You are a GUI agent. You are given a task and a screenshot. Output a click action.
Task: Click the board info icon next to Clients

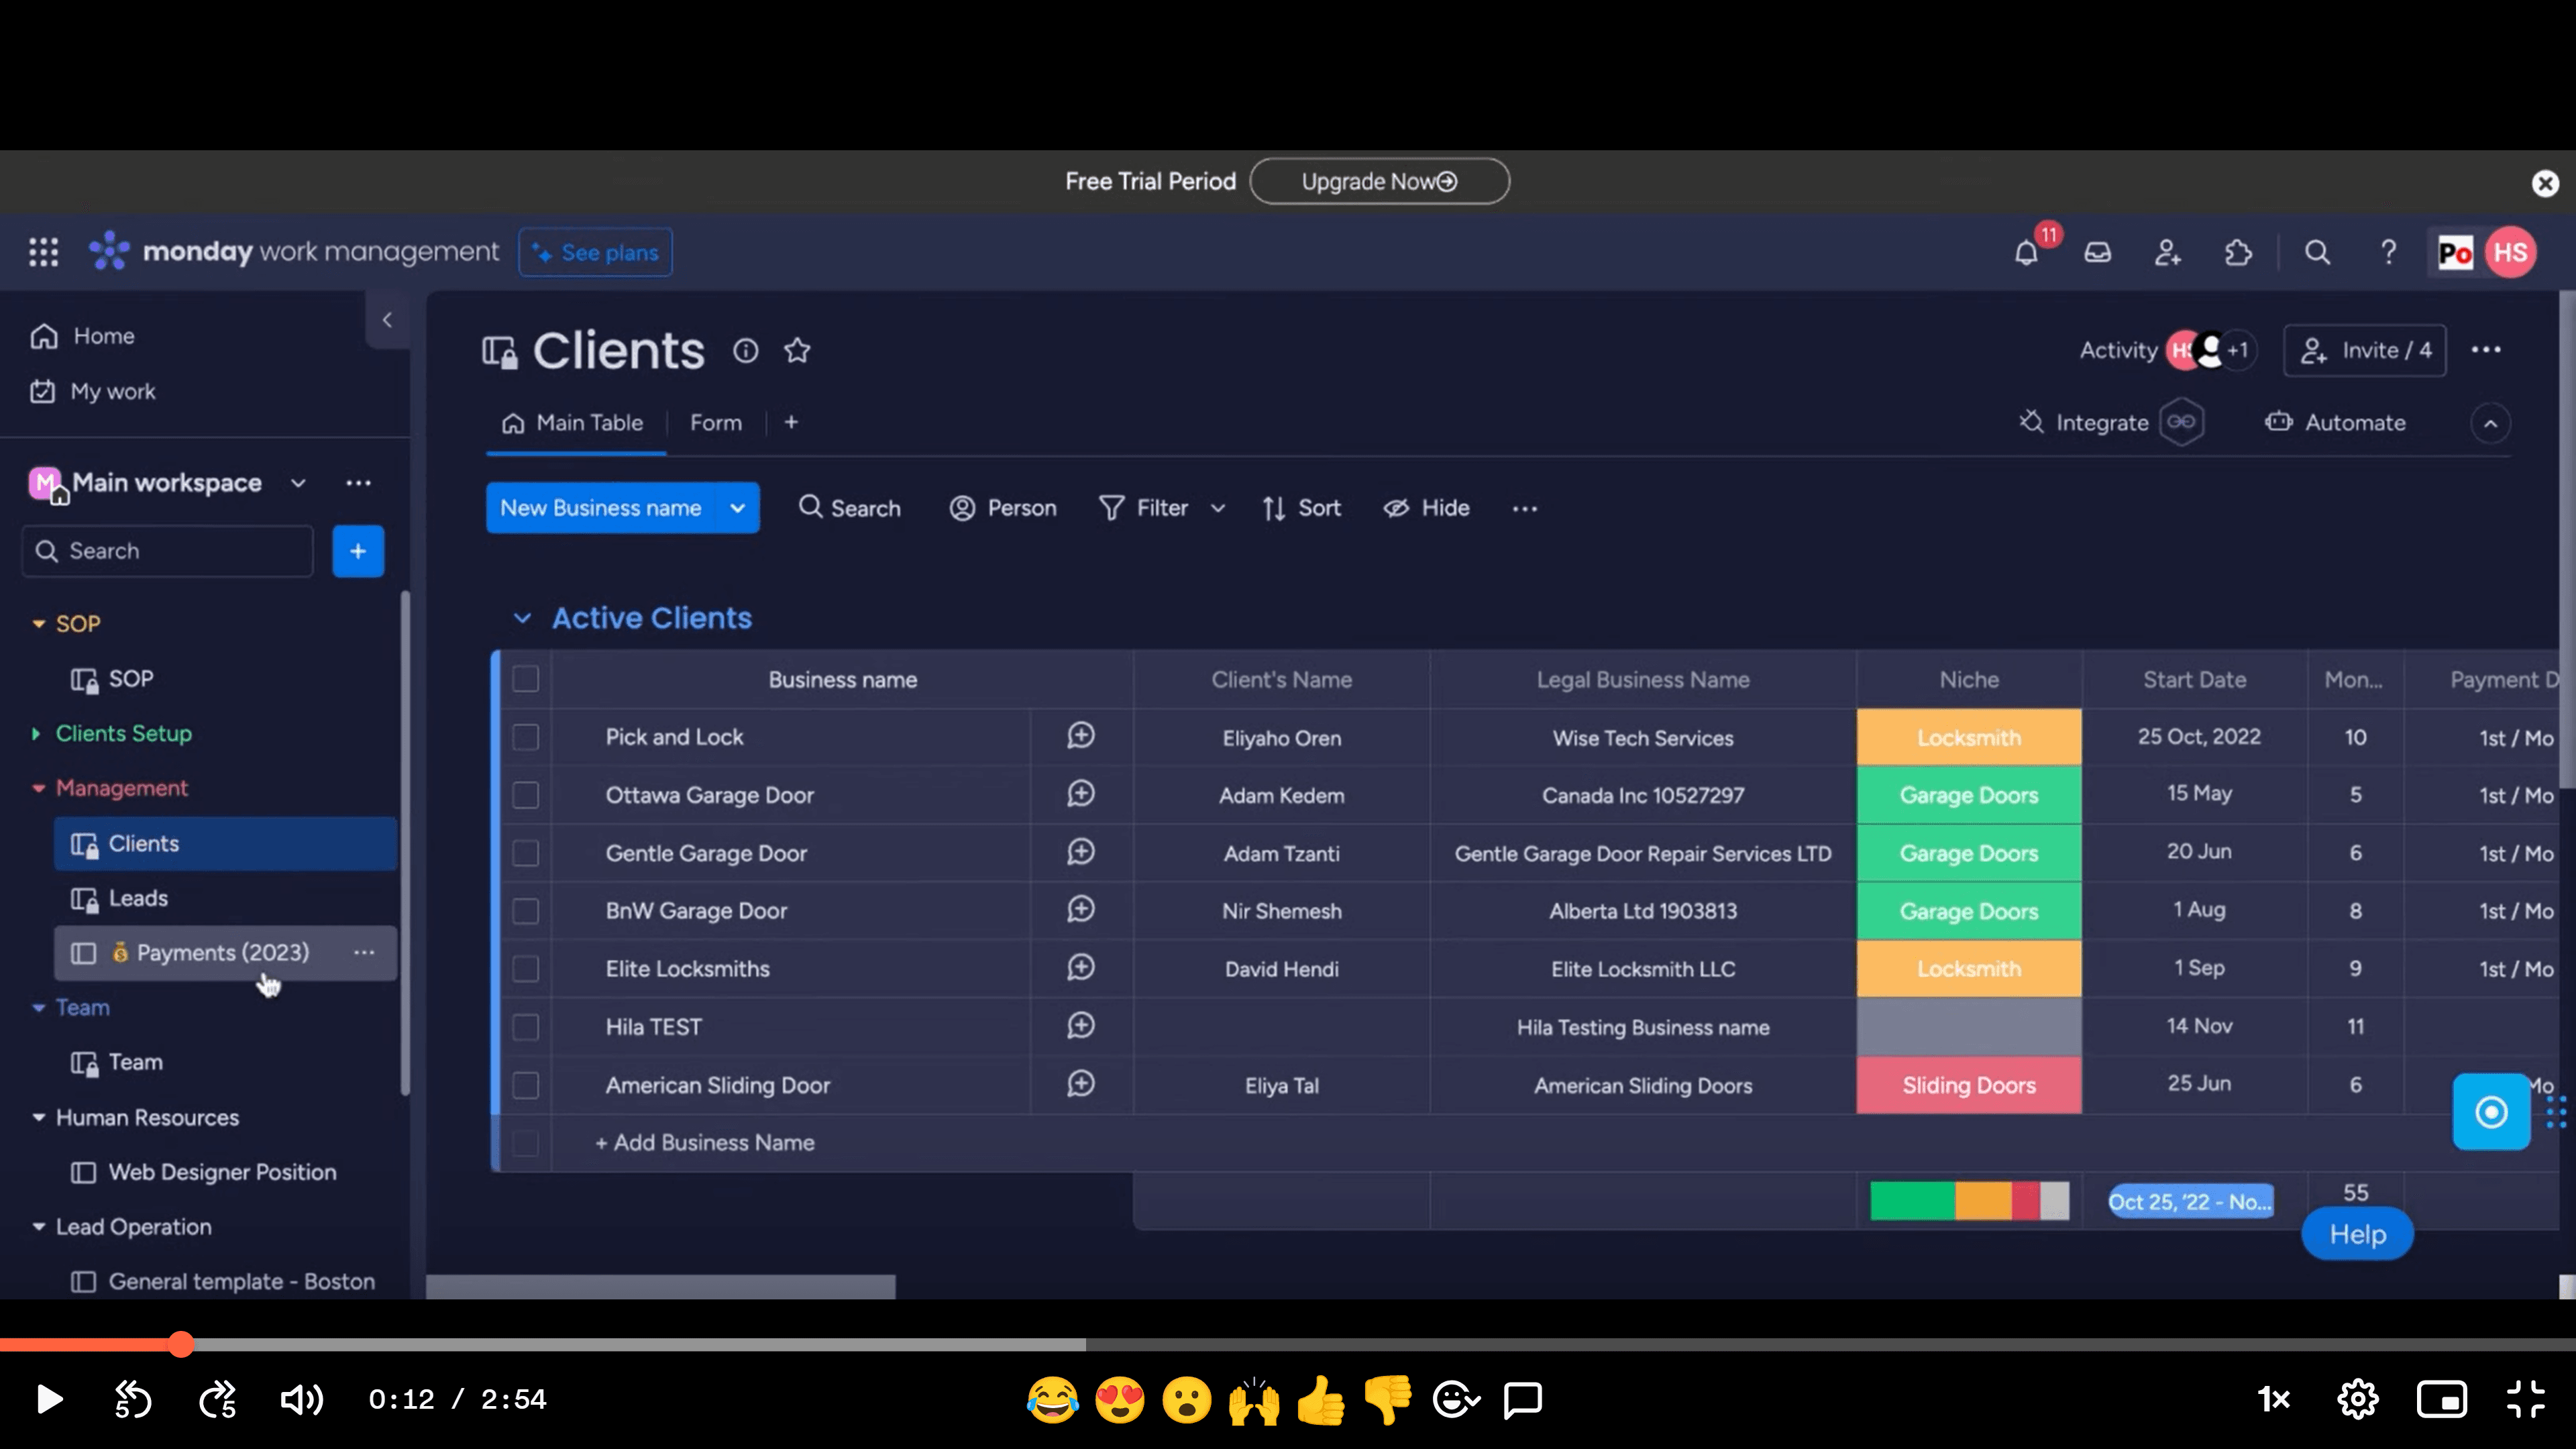745,351
